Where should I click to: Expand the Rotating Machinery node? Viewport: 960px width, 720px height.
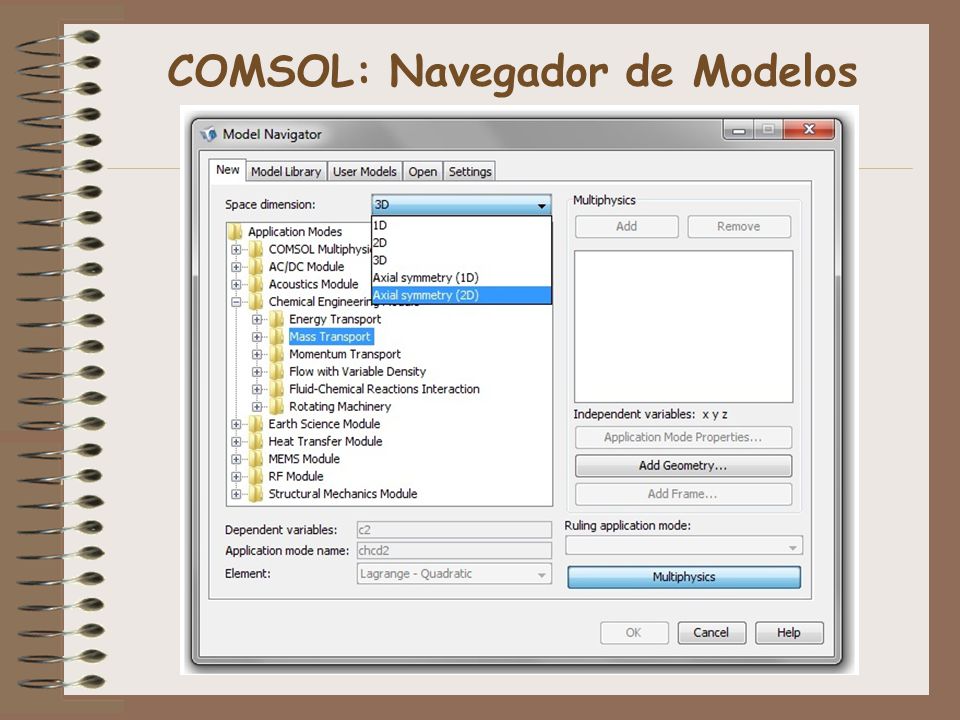257,407
